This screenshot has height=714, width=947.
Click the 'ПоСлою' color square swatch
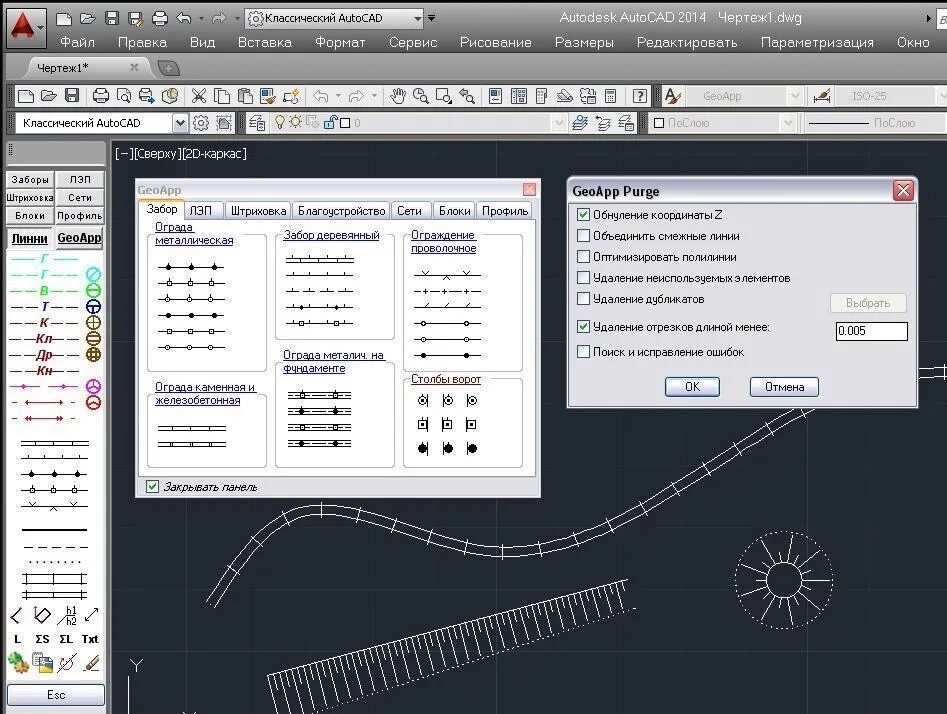[x=659, y=123]
